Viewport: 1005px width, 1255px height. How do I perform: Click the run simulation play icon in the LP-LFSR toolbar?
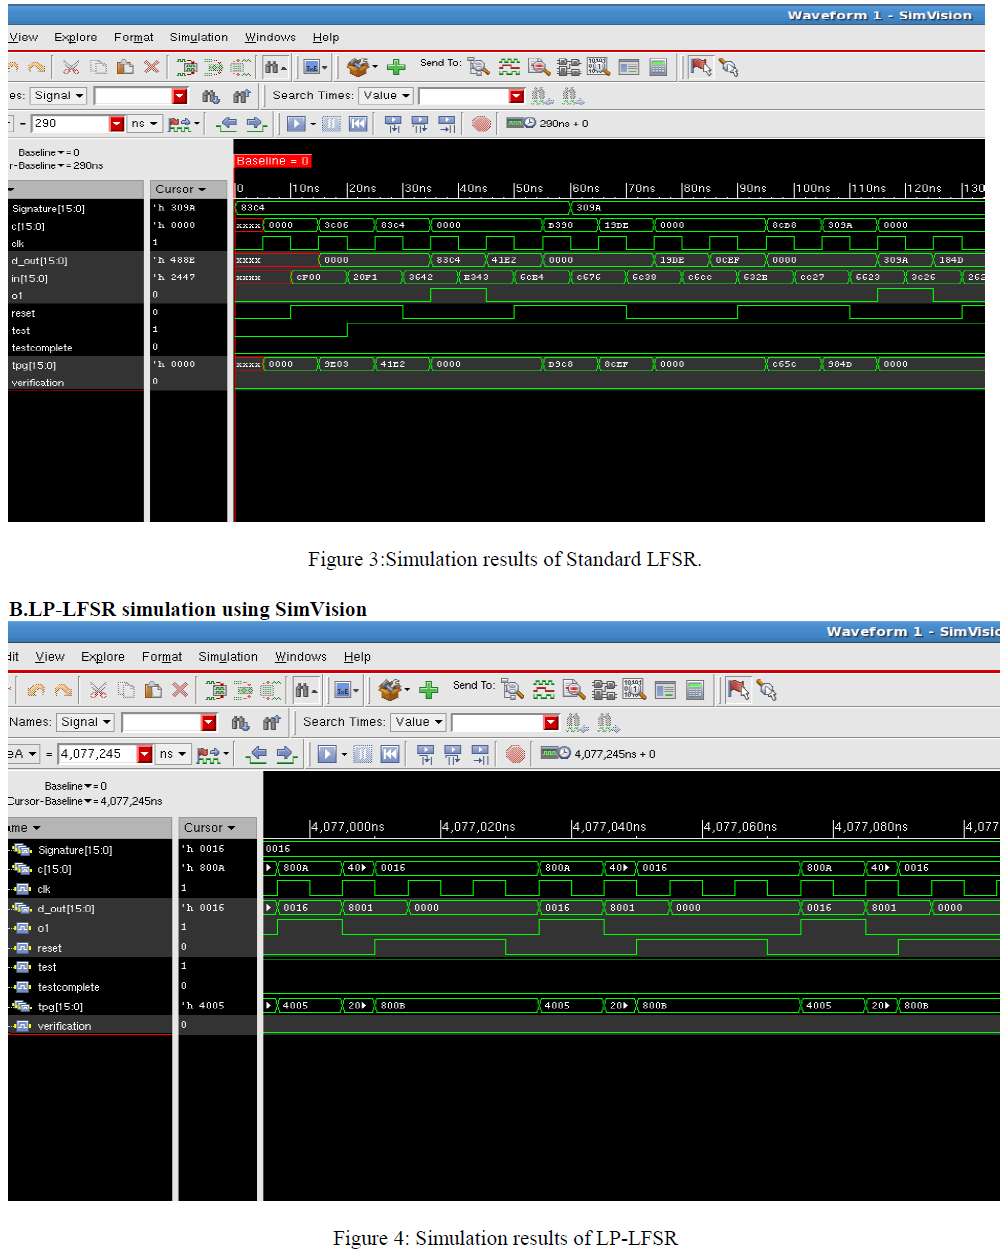(326, 754)
